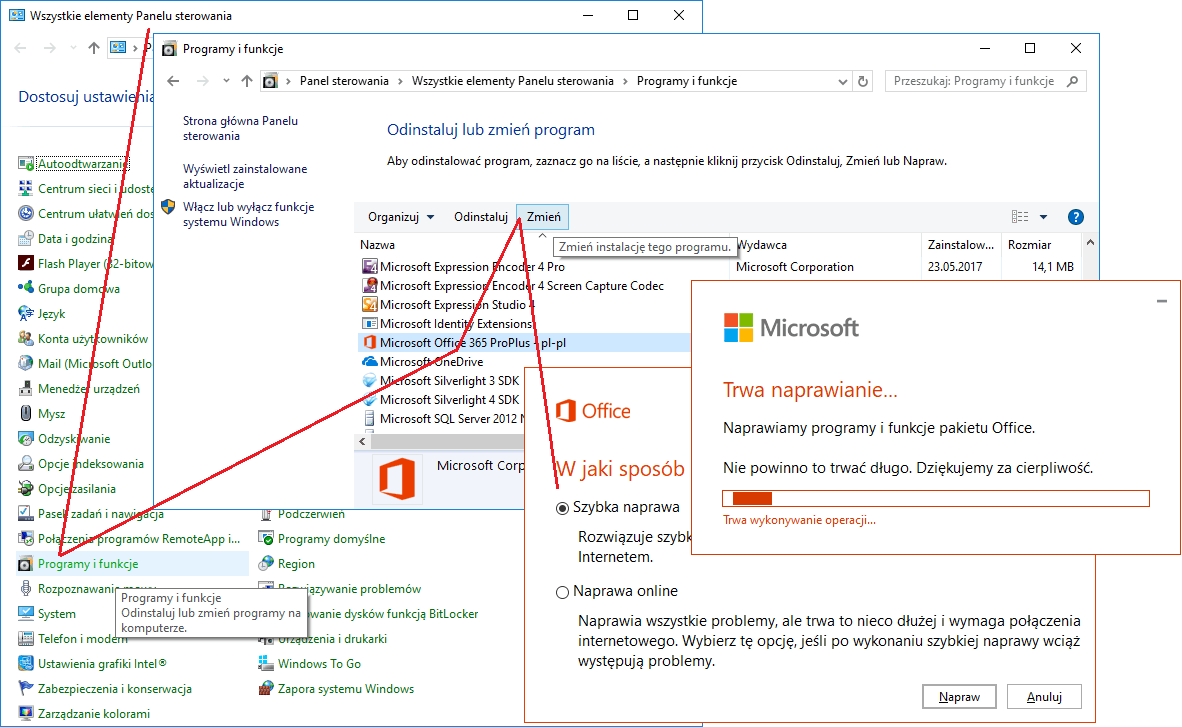Select the Szybka naprawa radio option
The height and width of the screenshot is (727, 1182).
pyautogui.click(x=562, y=508)
